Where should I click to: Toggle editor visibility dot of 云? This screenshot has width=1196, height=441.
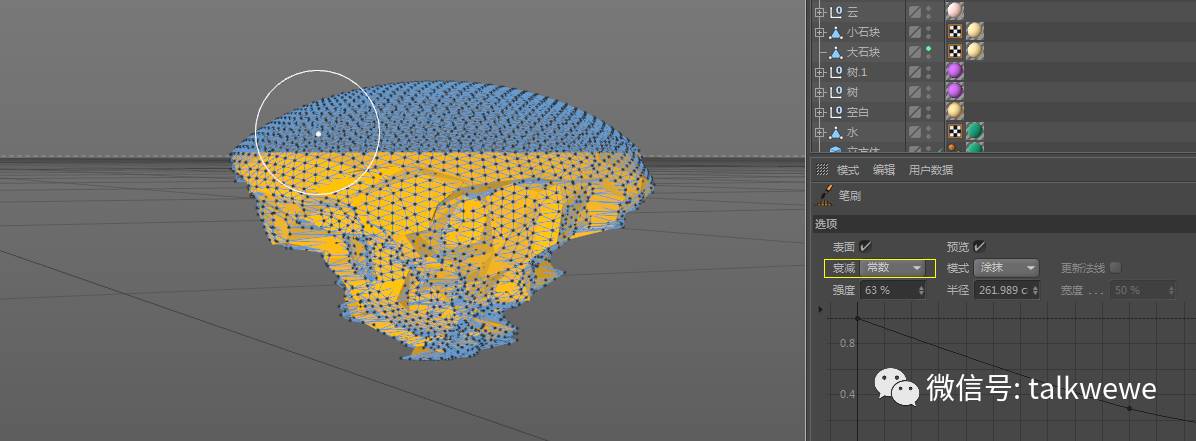[928, 9]
